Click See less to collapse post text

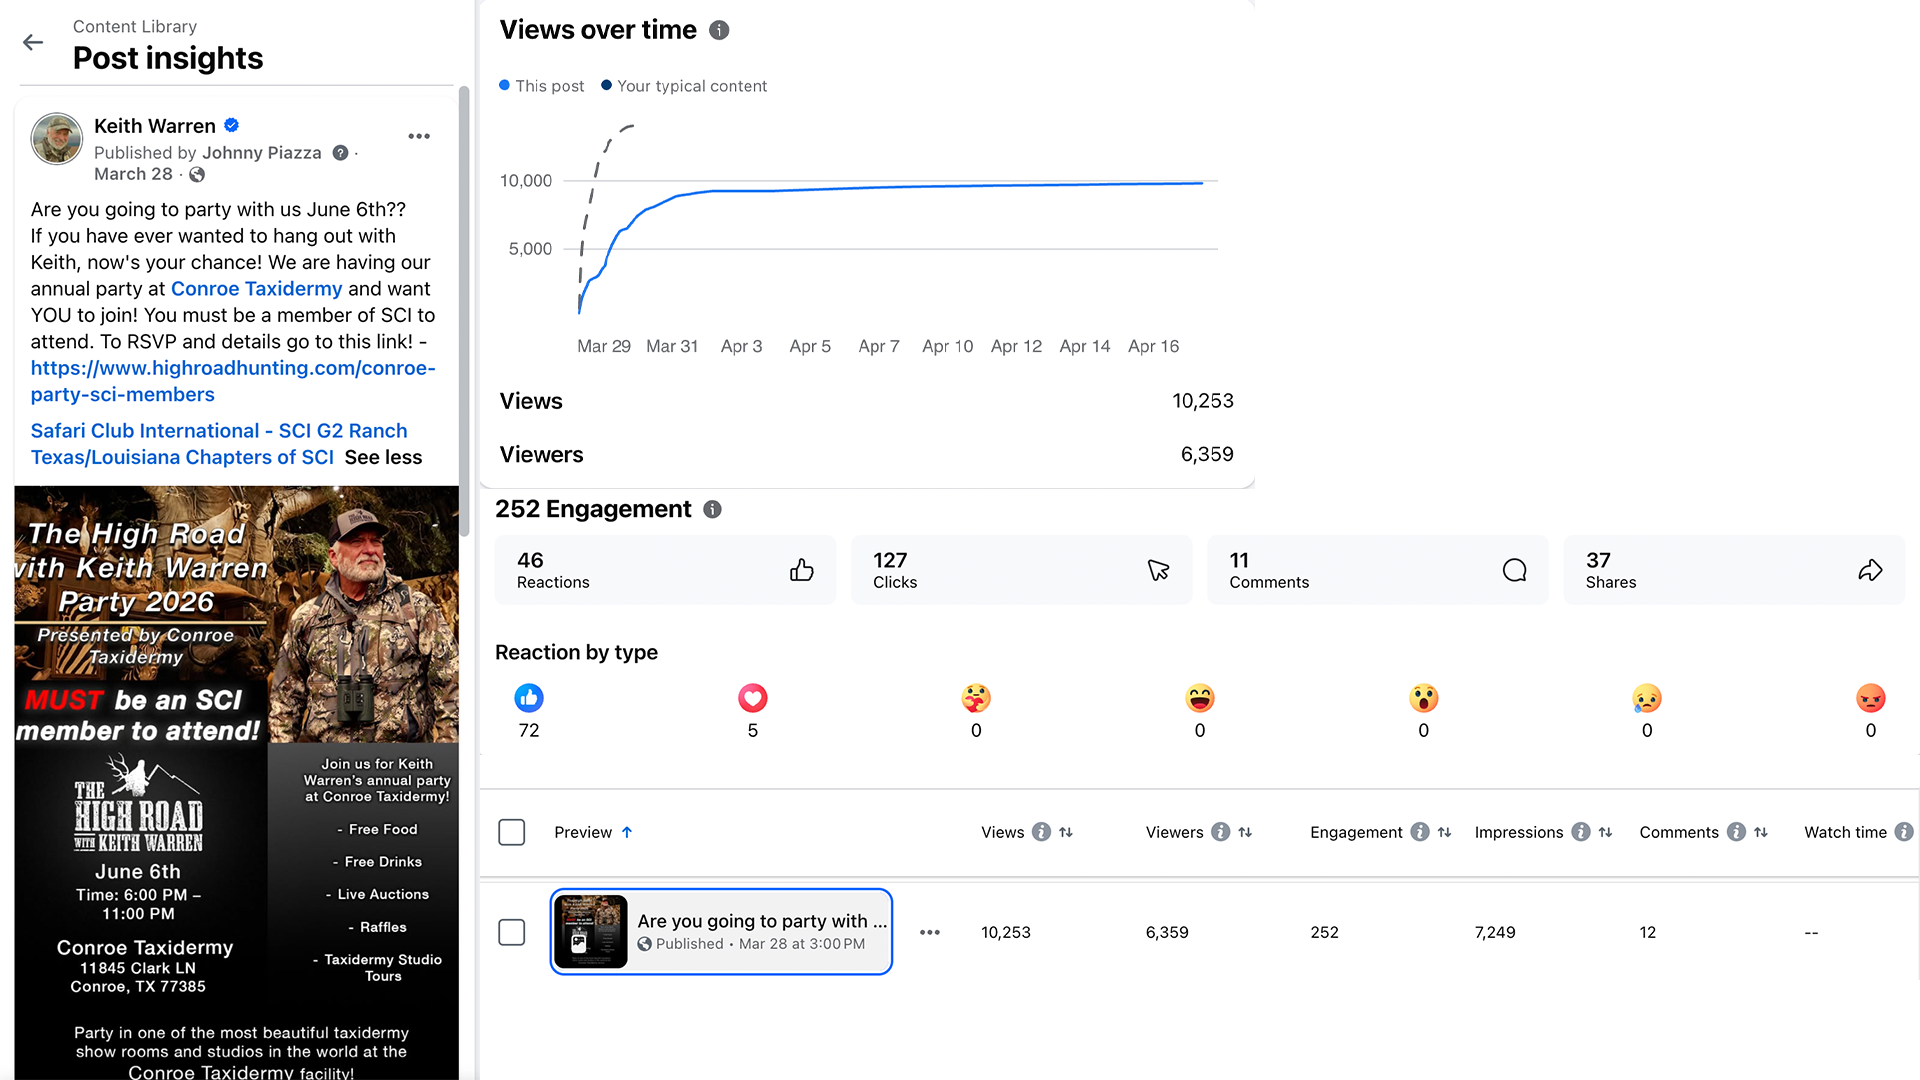click(383, 457)
